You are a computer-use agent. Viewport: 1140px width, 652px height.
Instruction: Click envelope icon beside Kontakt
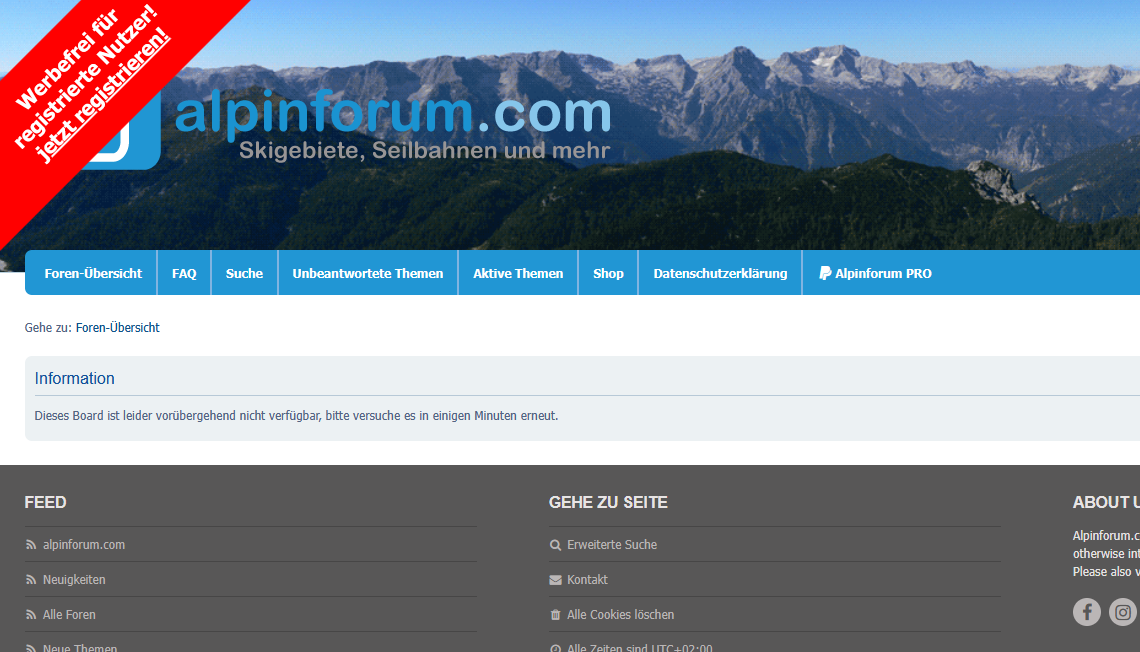tap(555, 580)
